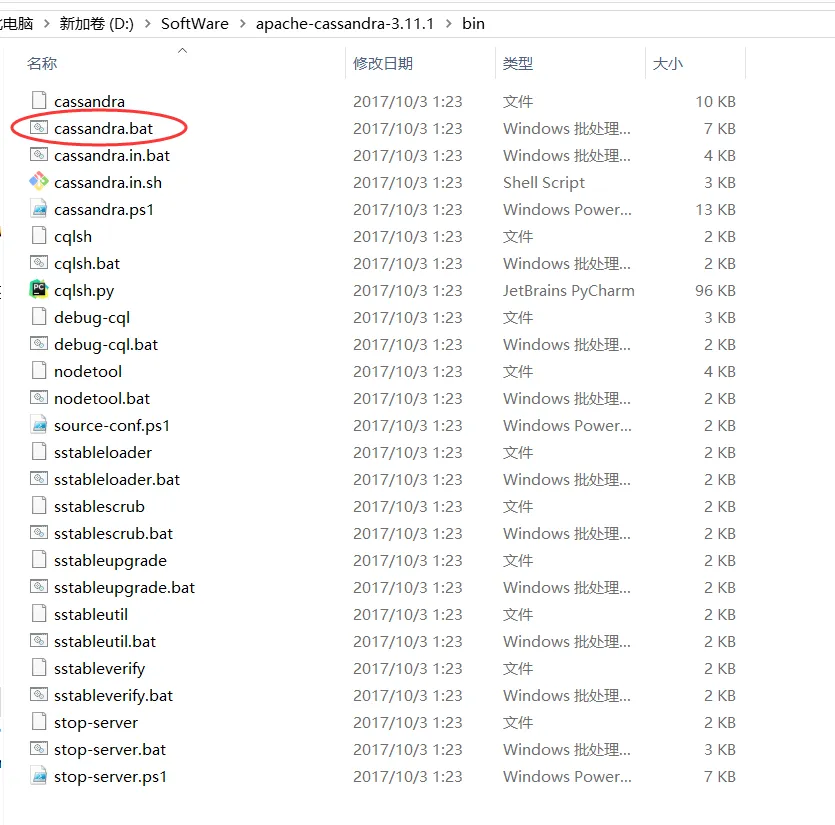Click the blank icon beside debug-cql
The height and width of the screenshot is (825, 835).
39,316
